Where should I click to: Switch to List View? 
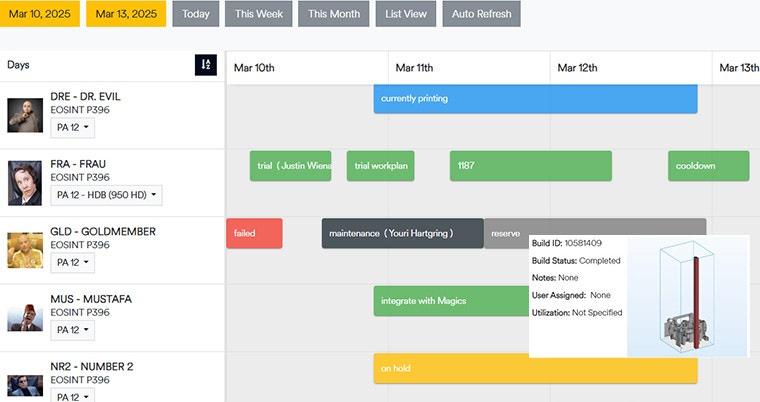point(406,14)
